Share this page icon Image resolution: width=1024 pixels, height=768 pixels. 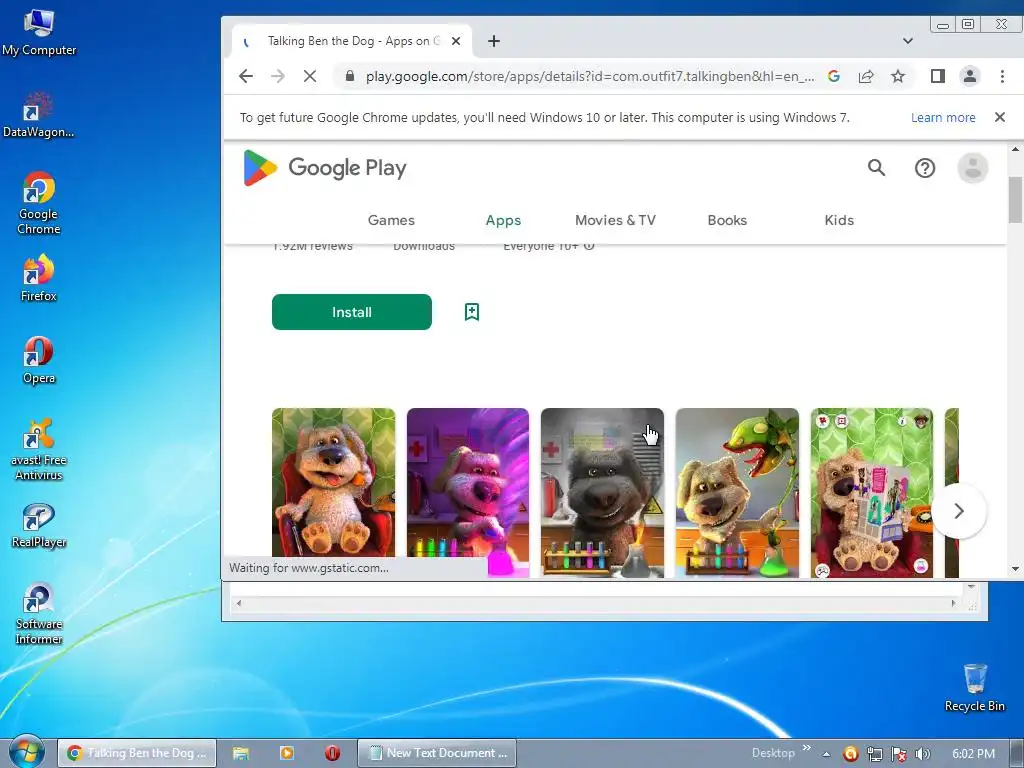click(866, 76)
